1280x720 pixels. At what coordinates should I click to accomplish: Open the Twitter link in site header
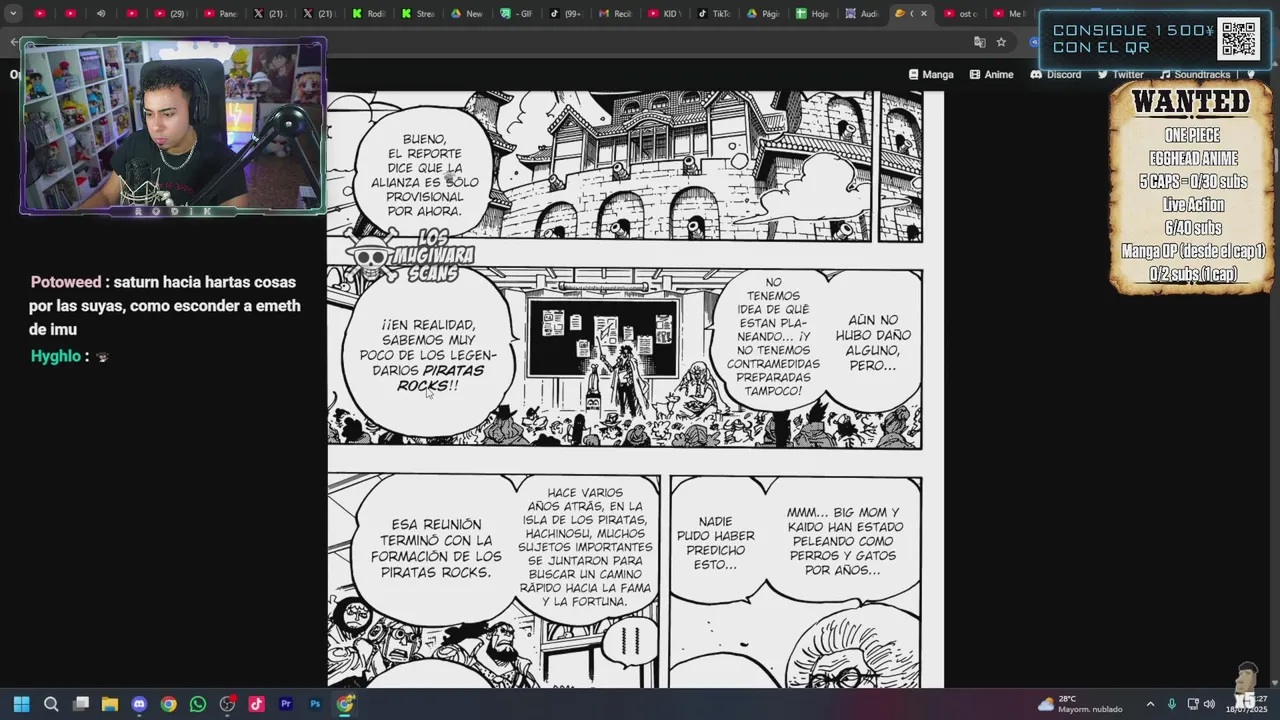tap(1120, 74)
